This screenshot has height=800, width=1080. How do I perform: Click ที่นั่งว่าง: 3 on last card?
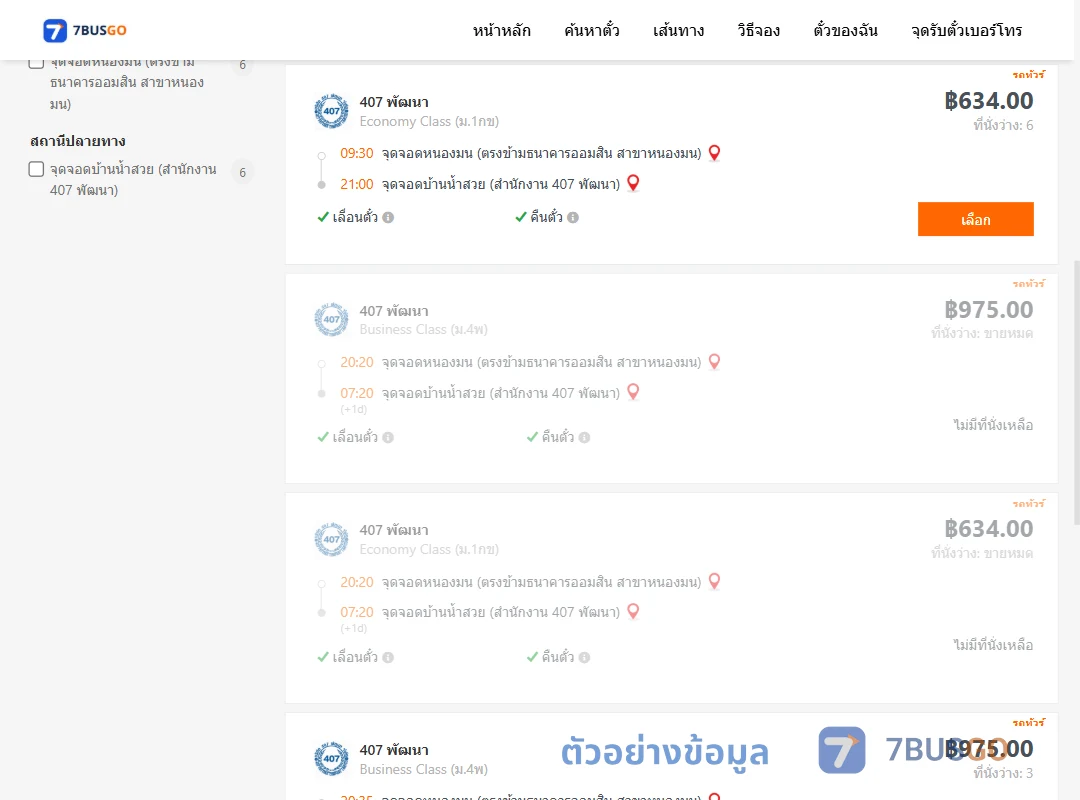pos(1003,773)
